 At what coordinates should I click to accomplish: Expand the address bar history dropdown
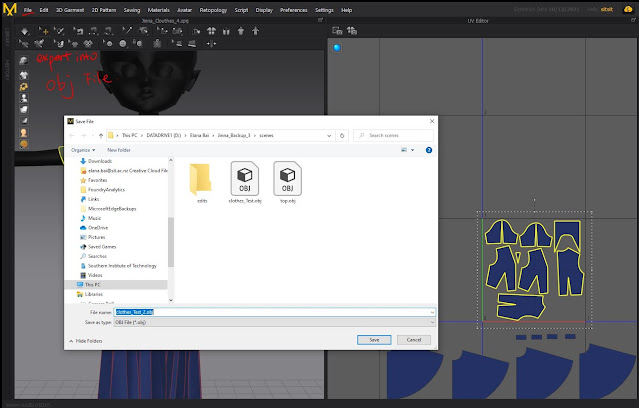coord(329,136)
